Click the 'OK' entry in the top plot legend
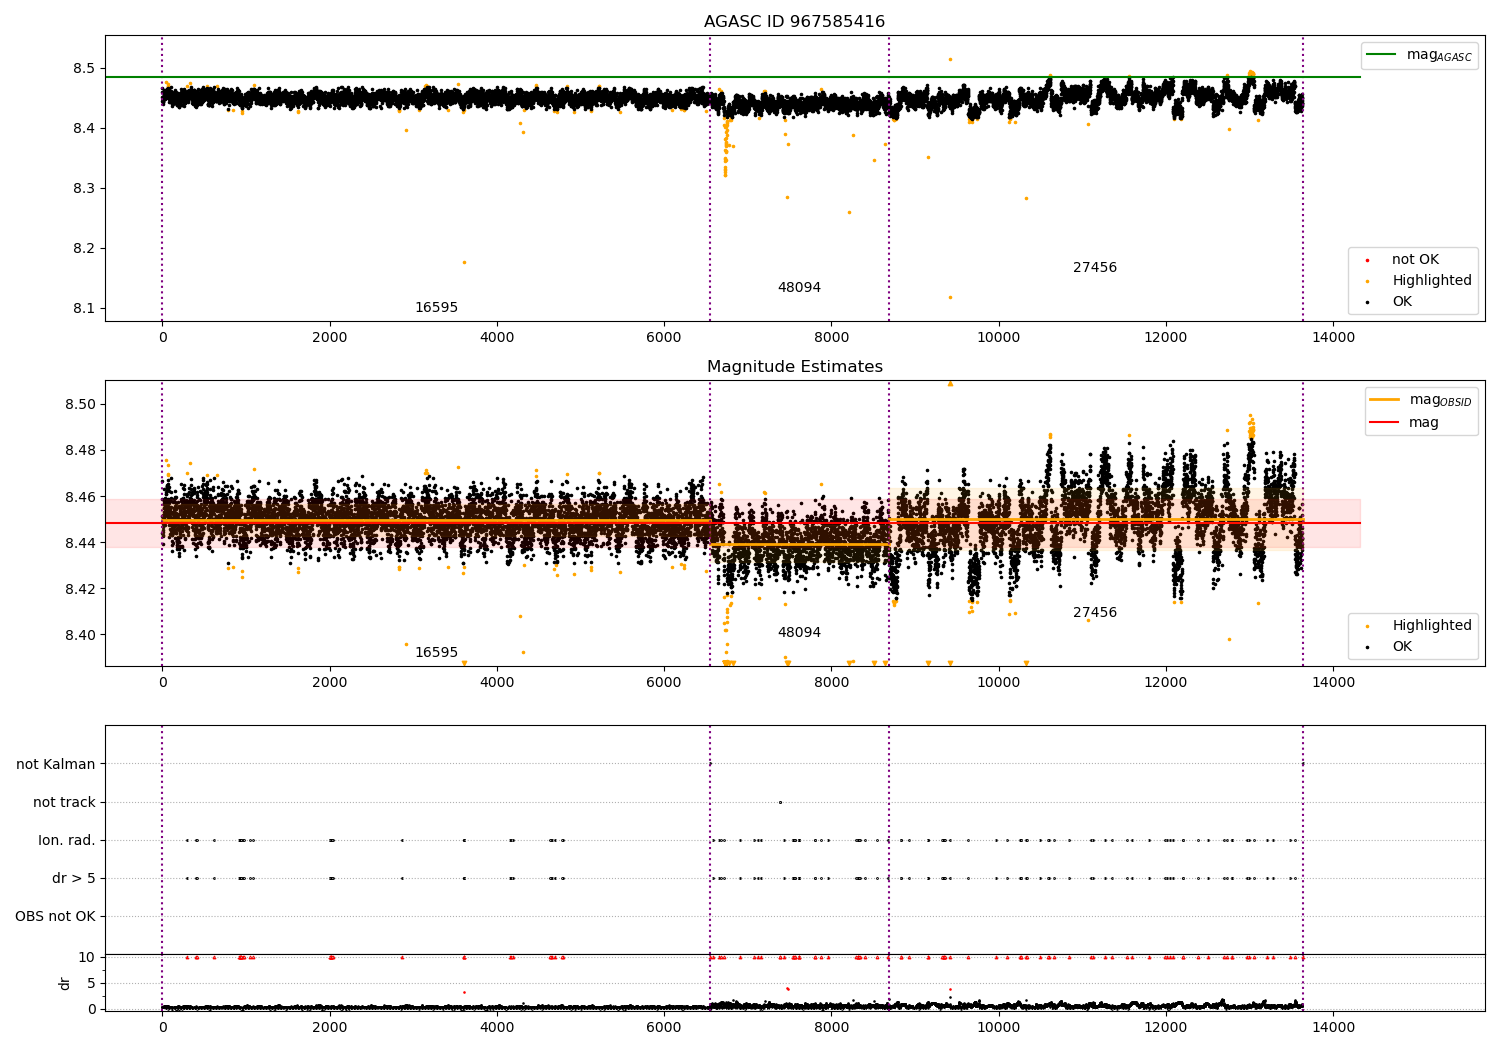Screen dimensions: 1500x1050 pyautogui.click(x=1402, y=302)
